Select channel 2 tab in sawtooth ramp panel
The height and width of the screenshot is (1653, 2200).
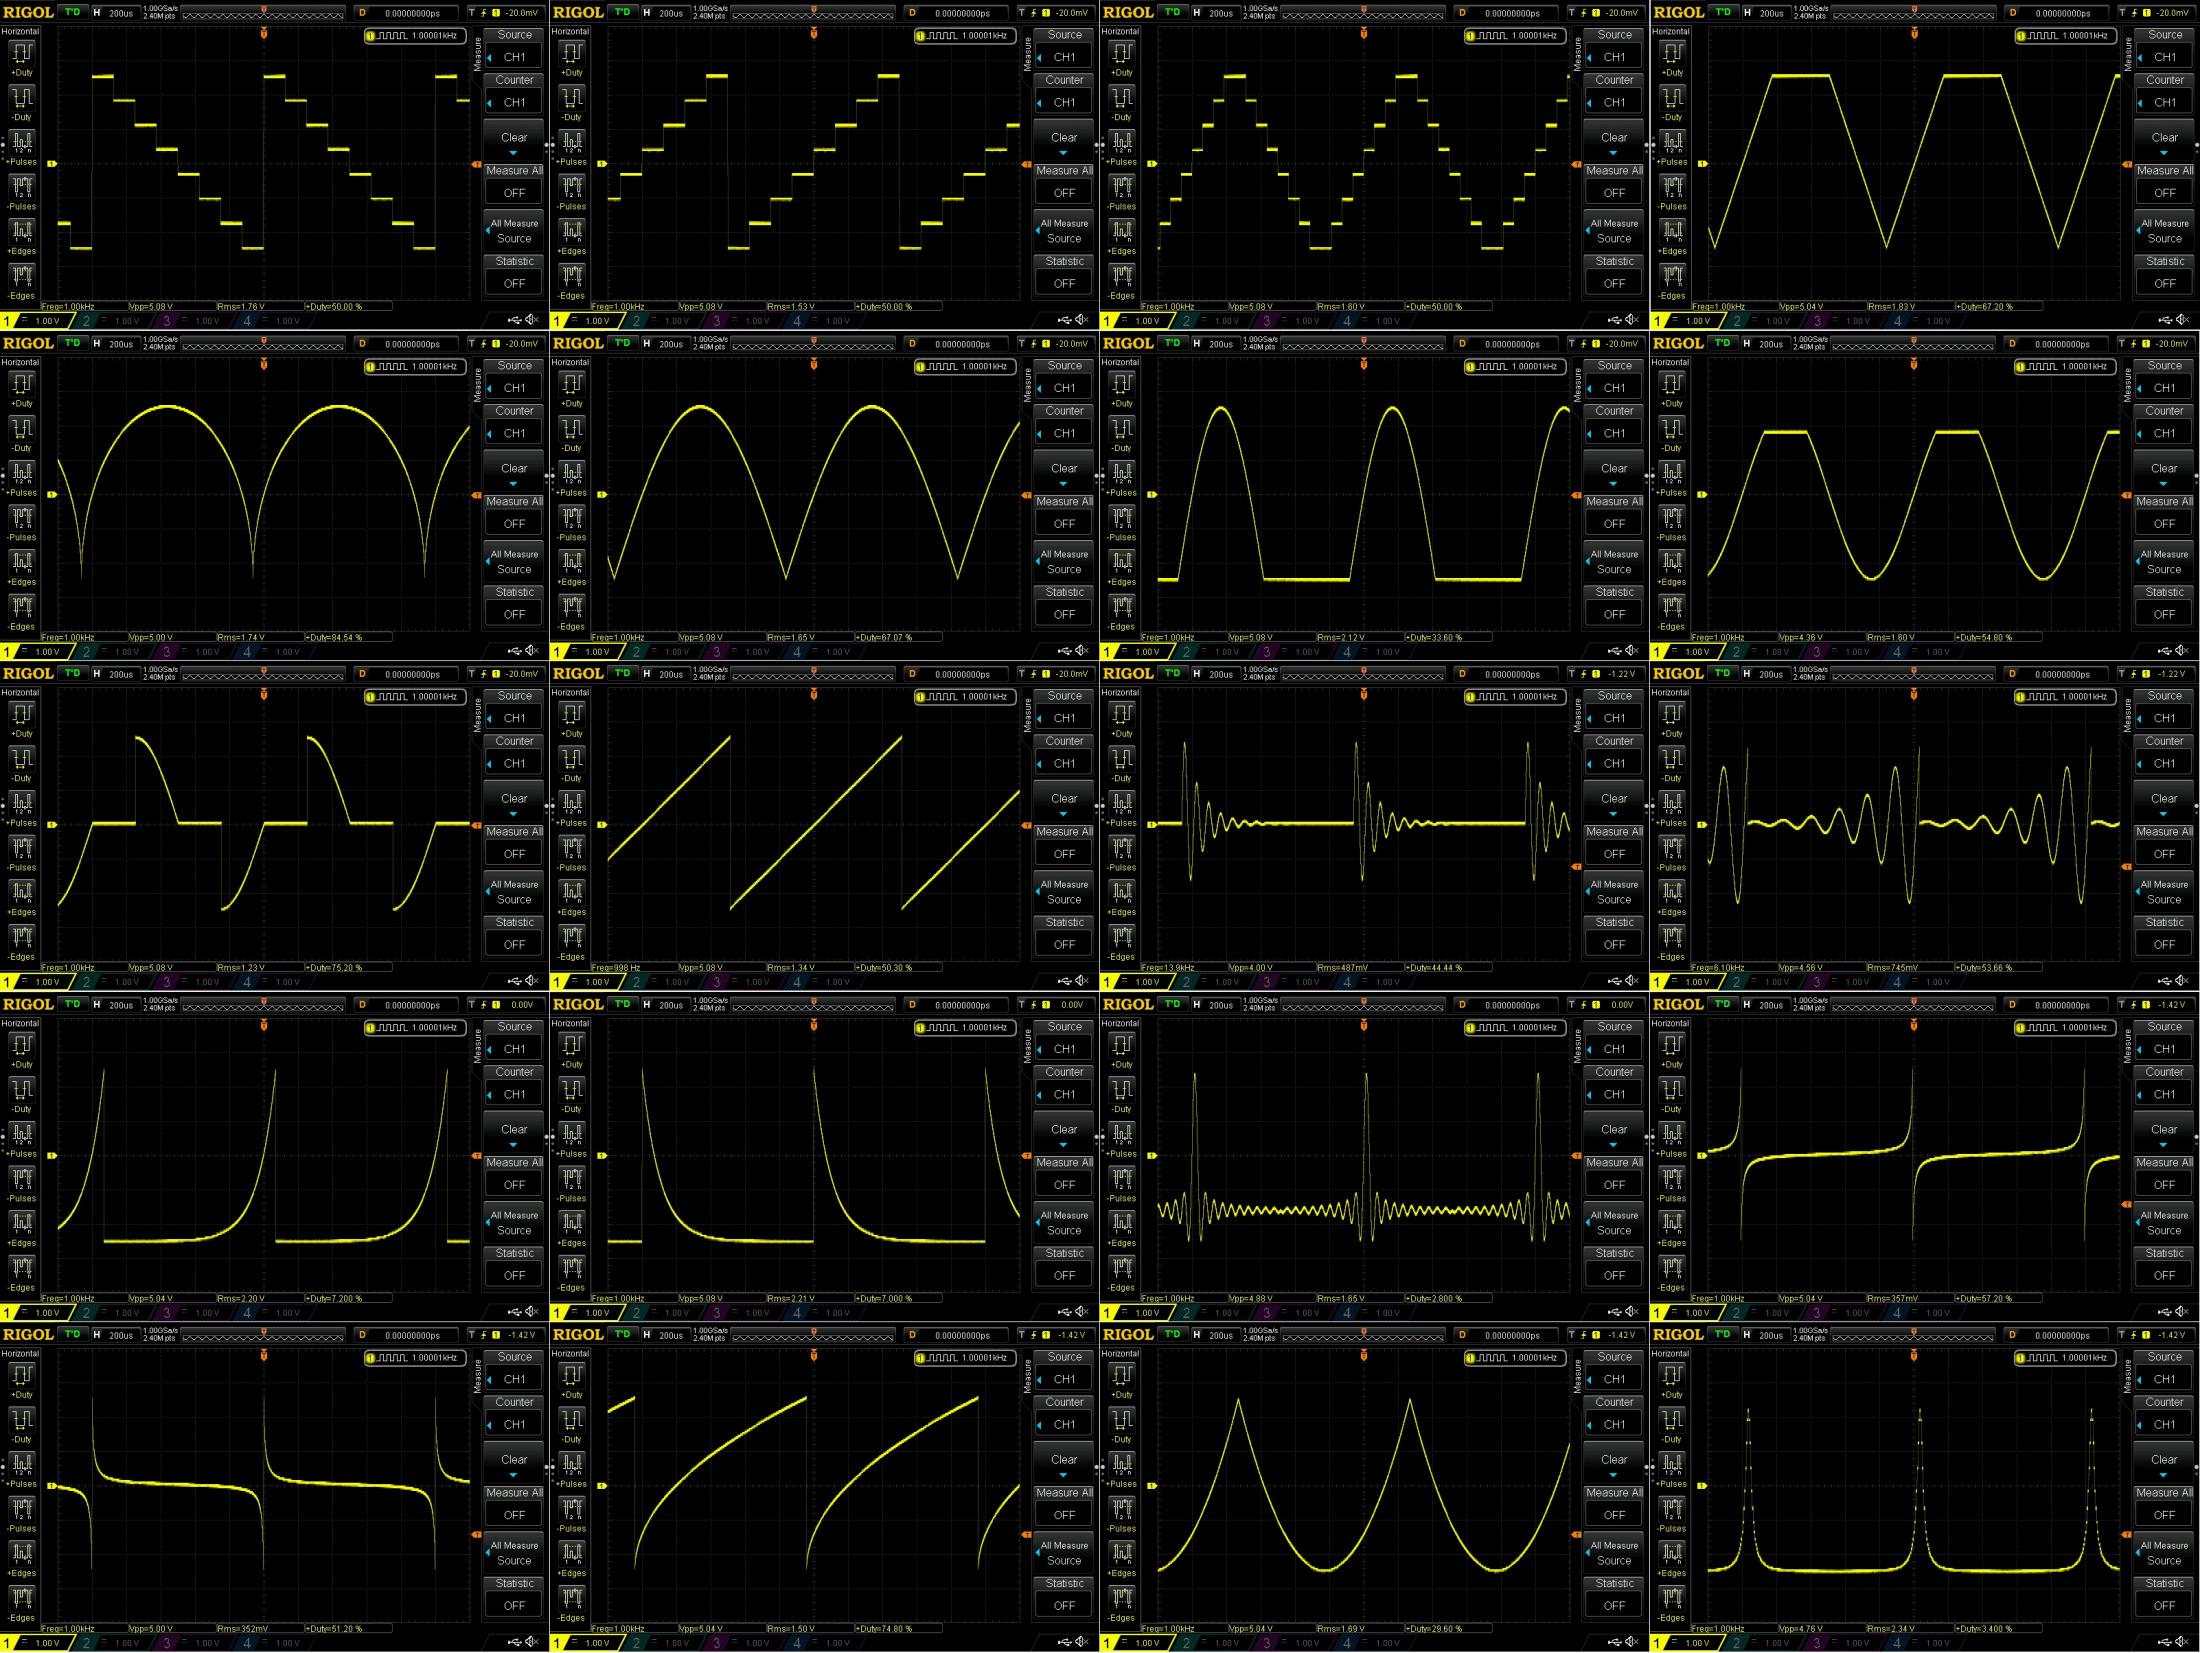[636, 982]
